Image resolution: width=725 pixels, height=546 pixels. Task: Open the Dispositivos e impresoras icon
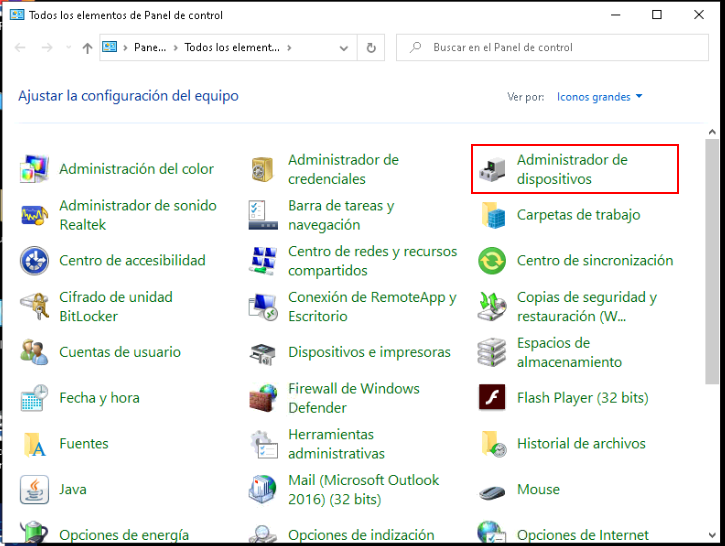coord(263,354)
